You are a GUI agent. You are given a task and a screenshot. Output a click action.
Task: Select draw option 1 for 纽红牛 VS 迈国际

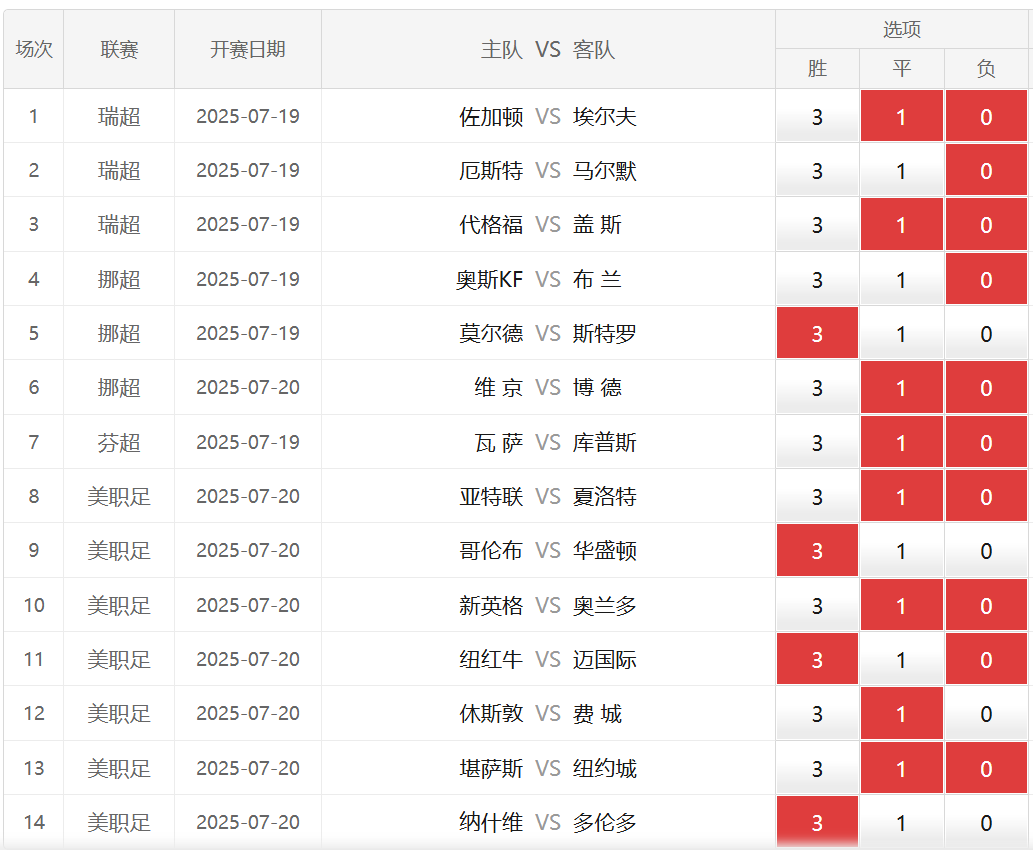click(x=901, y=659)
